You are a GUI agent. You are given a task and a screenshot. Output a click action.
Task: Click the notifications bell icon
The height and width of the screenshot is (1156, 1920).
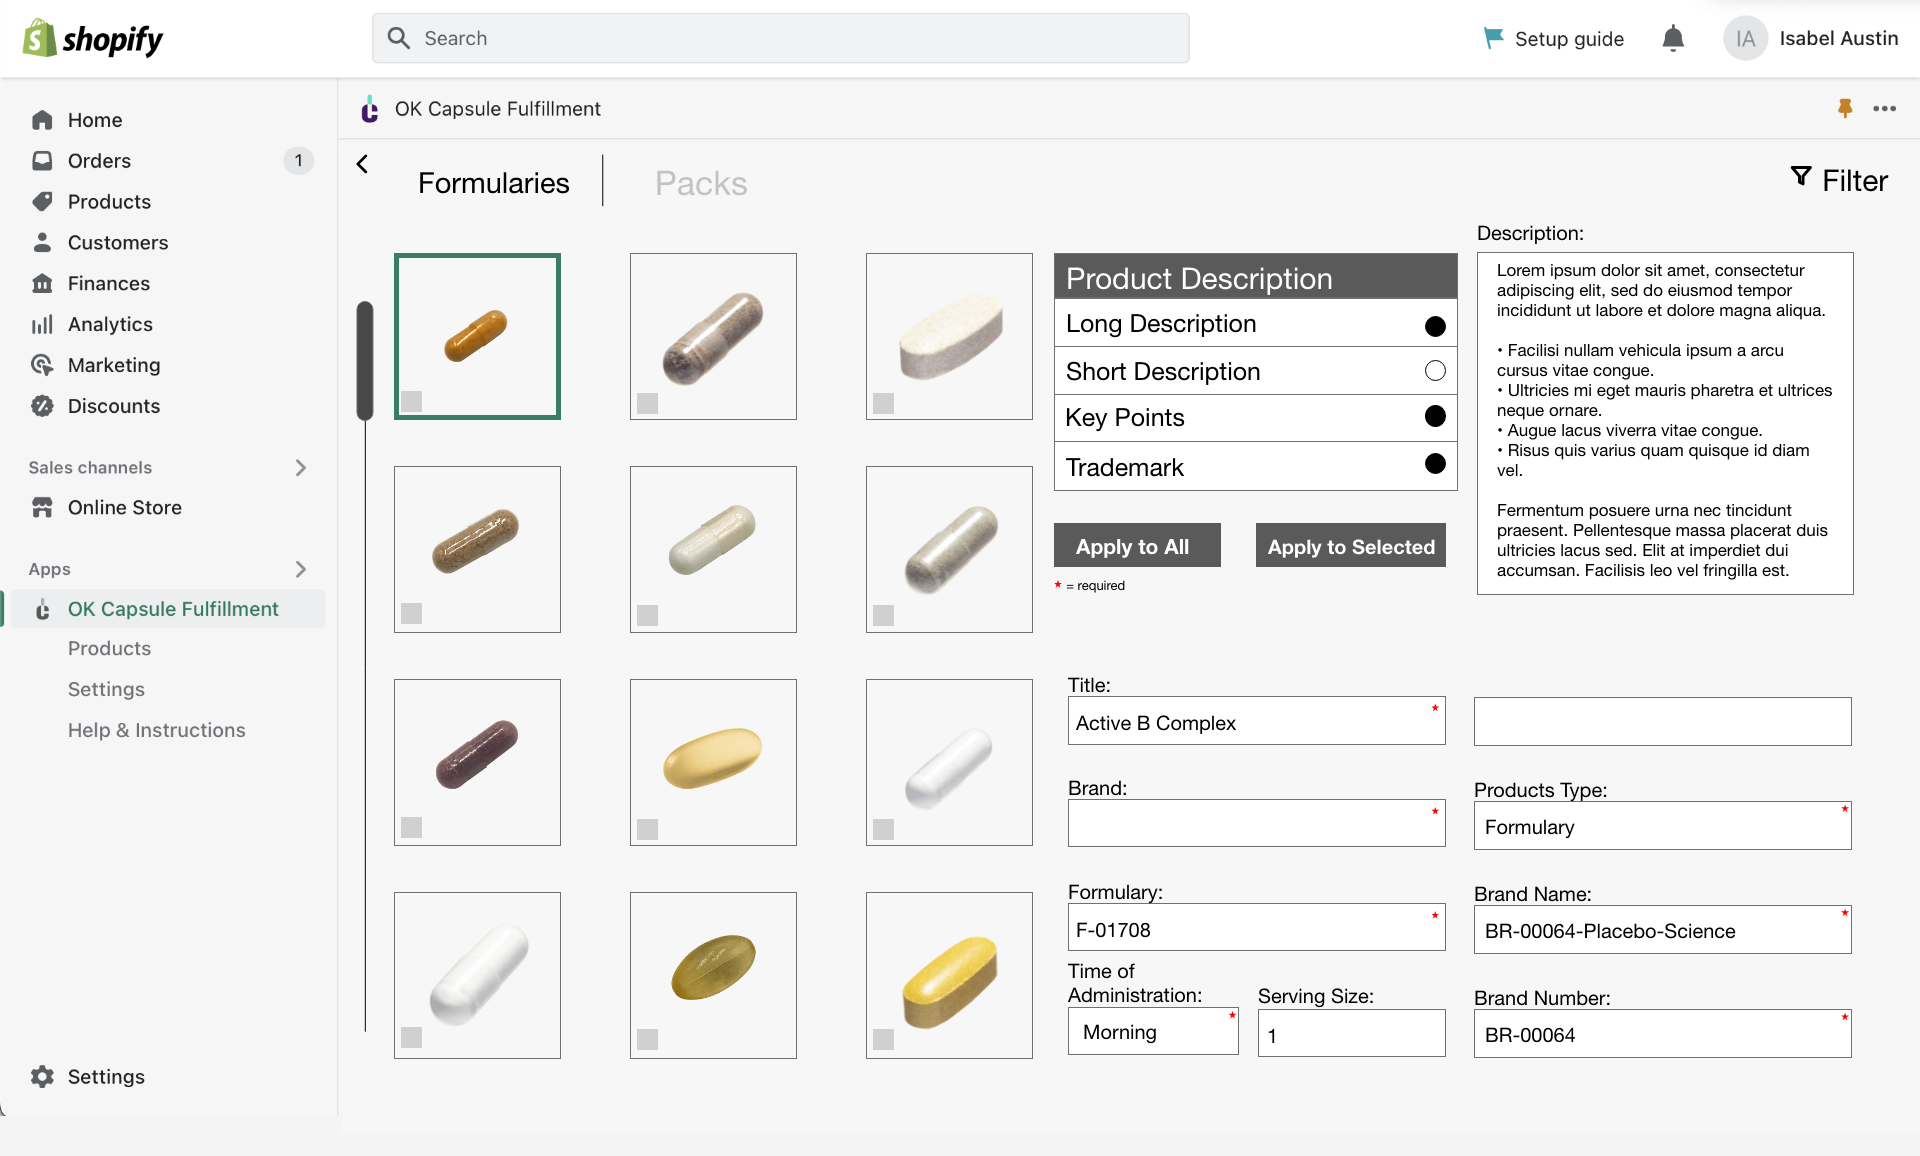[1673, 38]
